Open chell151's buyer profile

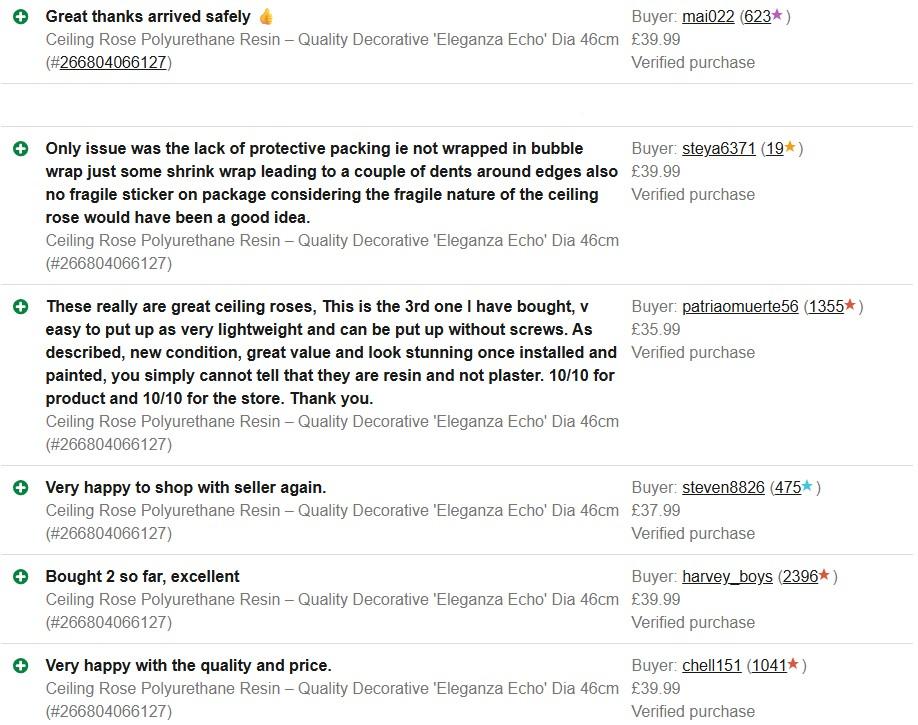tap(711, 666)
